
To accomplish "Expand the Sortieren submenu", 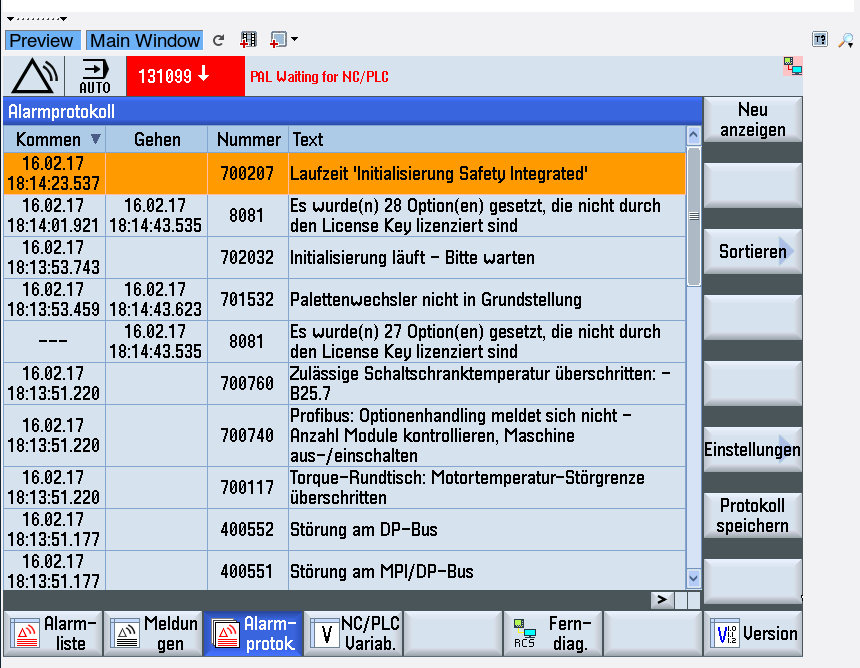I will pyautogui.click(x=754, y=252).
